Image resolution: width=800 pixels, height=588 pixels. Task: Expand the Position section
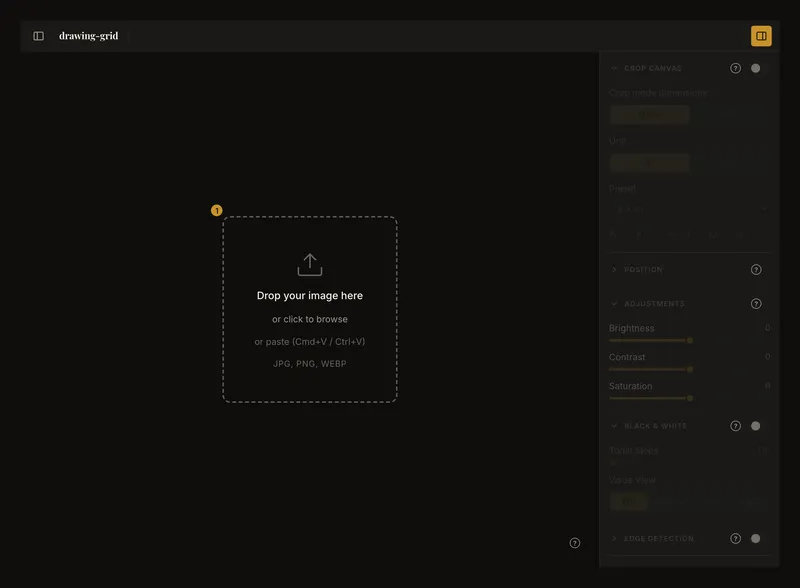614,270
